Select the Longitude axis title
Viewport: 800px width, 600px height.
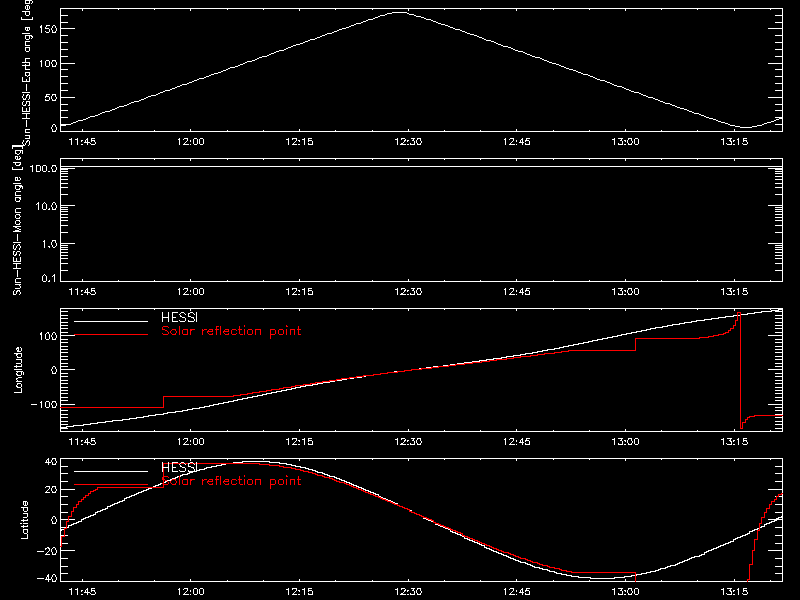[x=18, y=370]
